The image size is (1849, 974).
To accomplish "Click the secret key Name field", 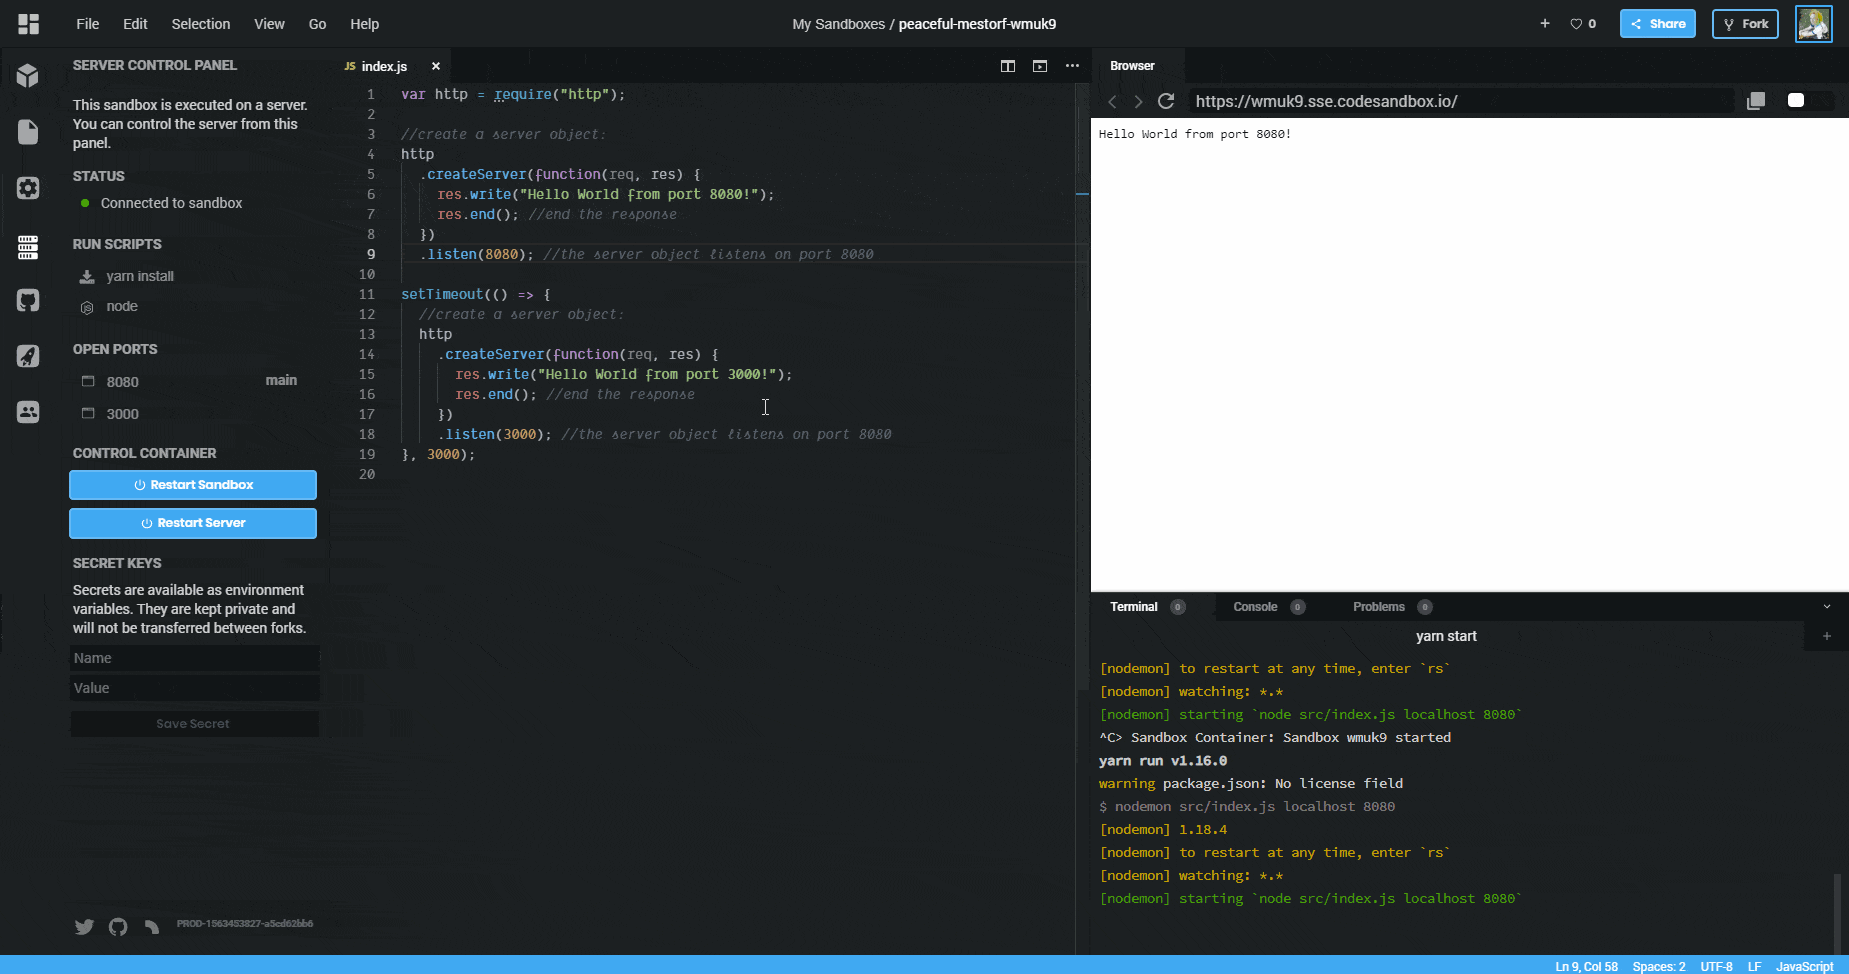I will point(194,658).
